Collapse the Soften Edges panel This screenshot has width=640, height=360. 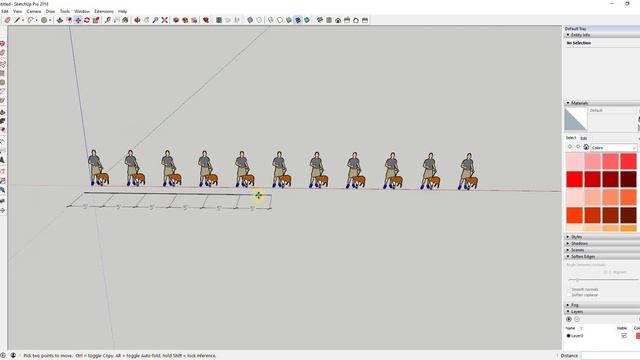tap(602, 256)
